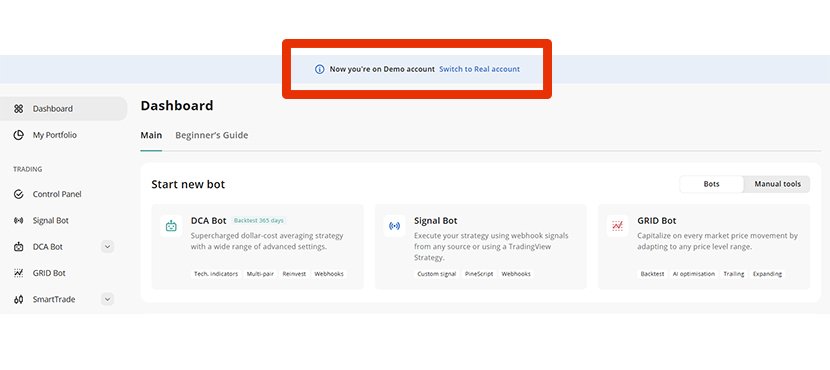Click the Start new bot heading
The height and width of the screenshot is (370, 830).
click(188, 185)
